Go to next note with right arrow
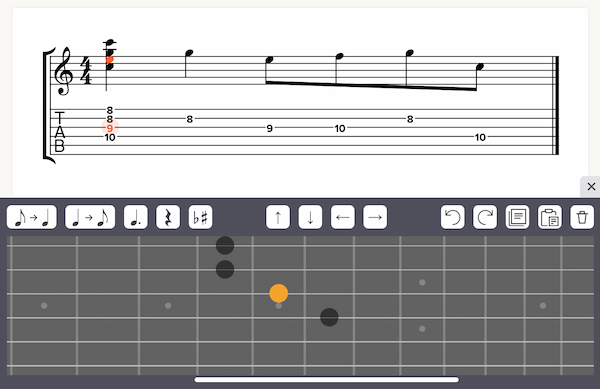 tap(375, 217)
